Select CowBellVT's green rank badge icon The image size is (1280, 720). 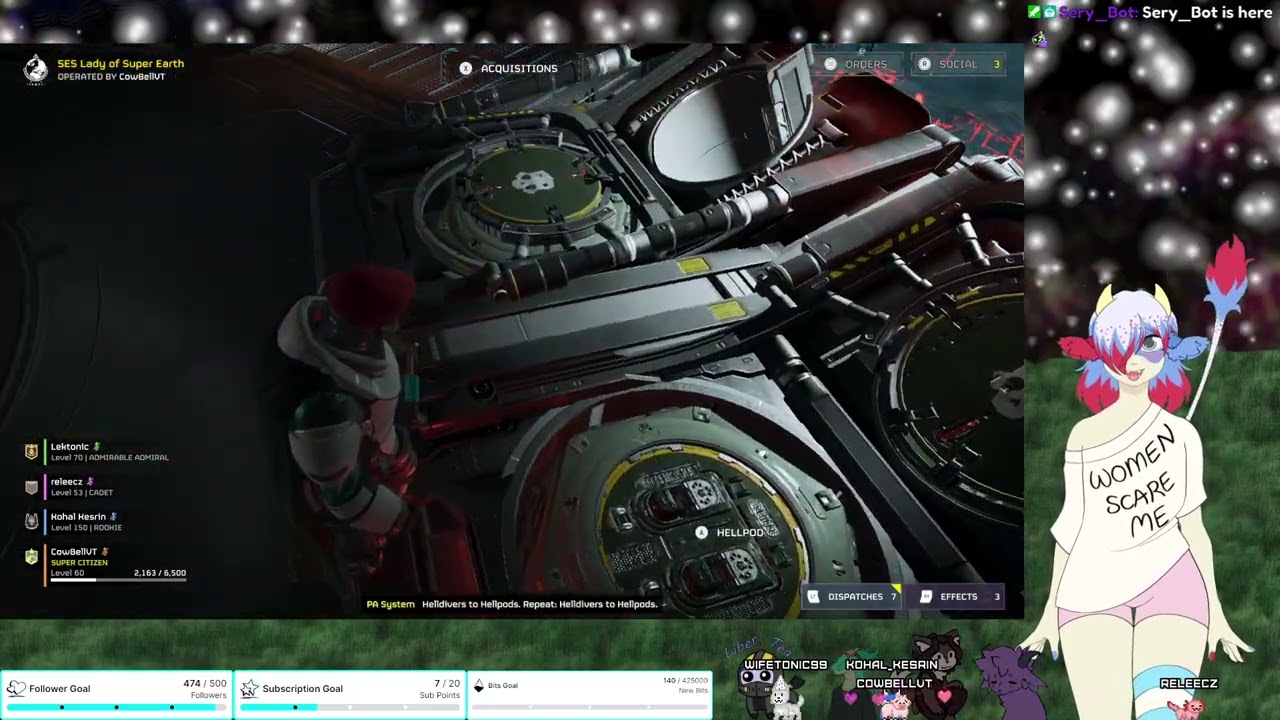pyautogui.click(x=32, y=557)
